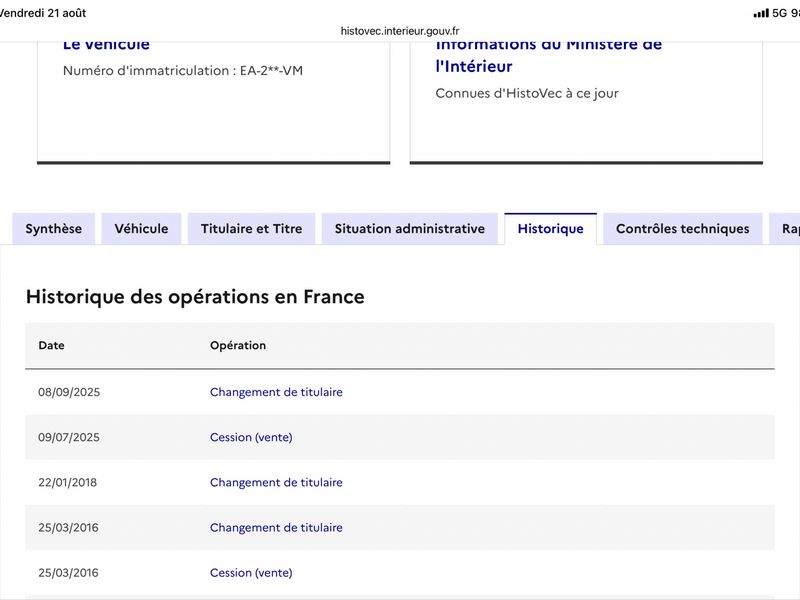800x600 pixels.
Task: Select the date 22/01/2018
Action: pyautogui.click(x=67, y=482)
